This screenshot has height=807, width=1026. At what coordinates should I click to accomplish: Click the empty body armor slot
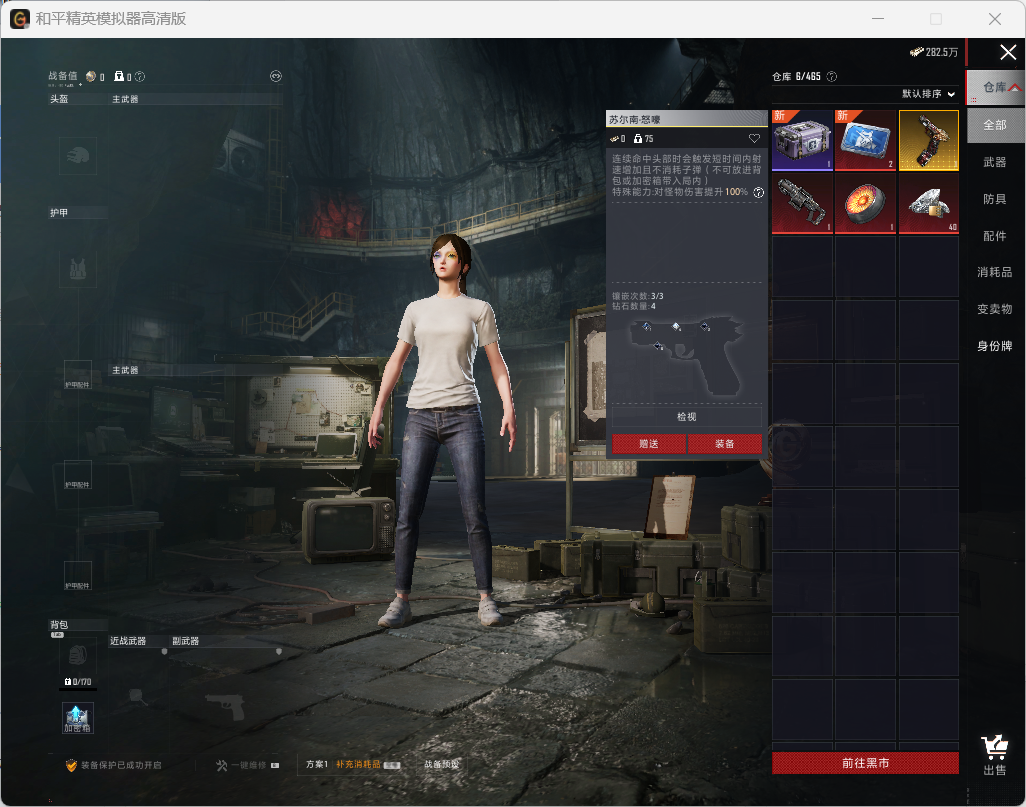point(78,268)
